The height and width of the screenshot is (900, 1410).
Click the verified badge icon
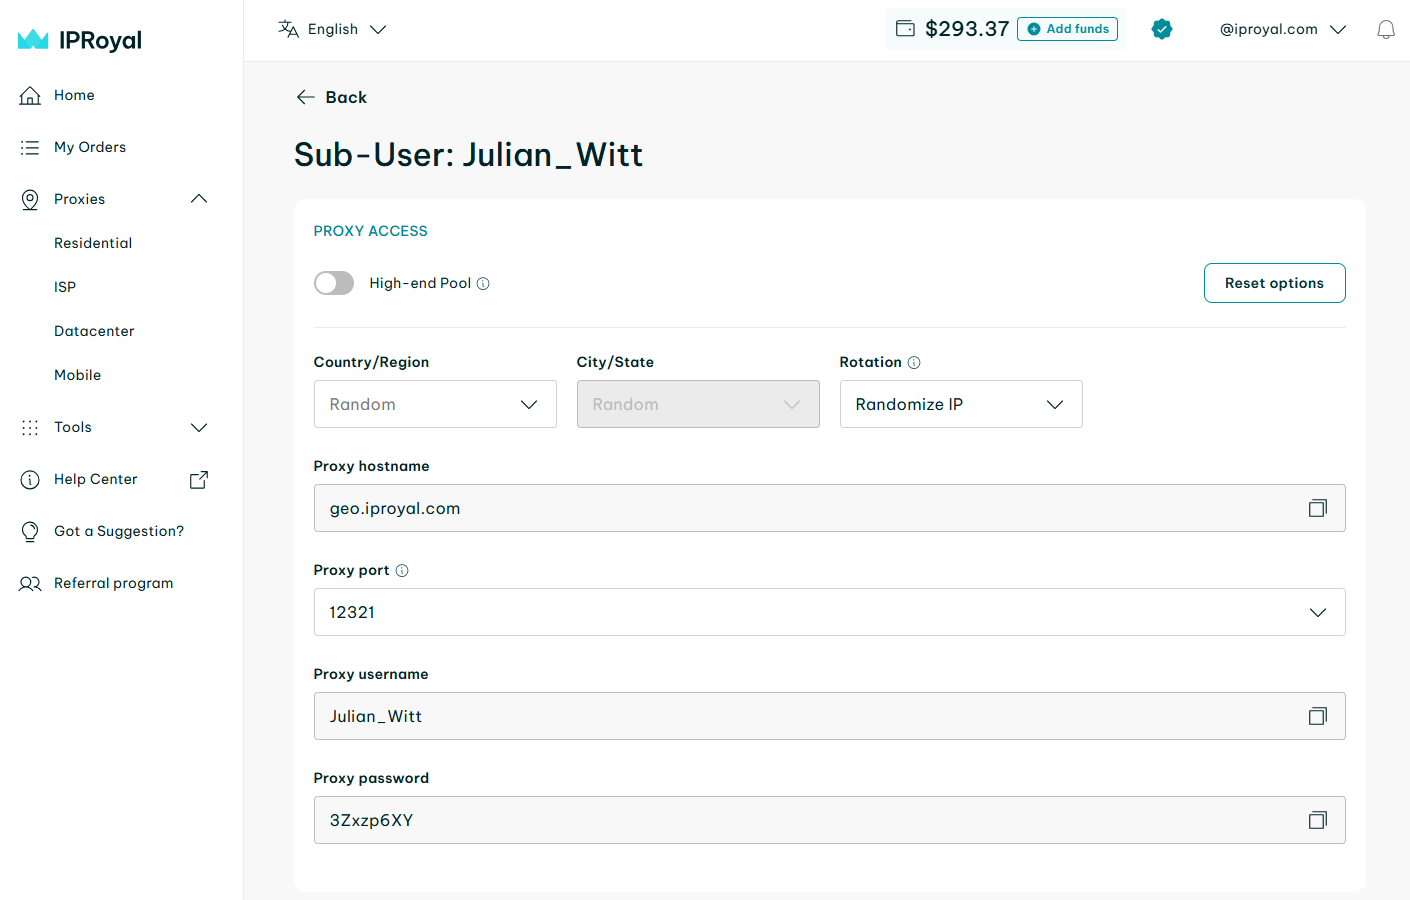1162,29
